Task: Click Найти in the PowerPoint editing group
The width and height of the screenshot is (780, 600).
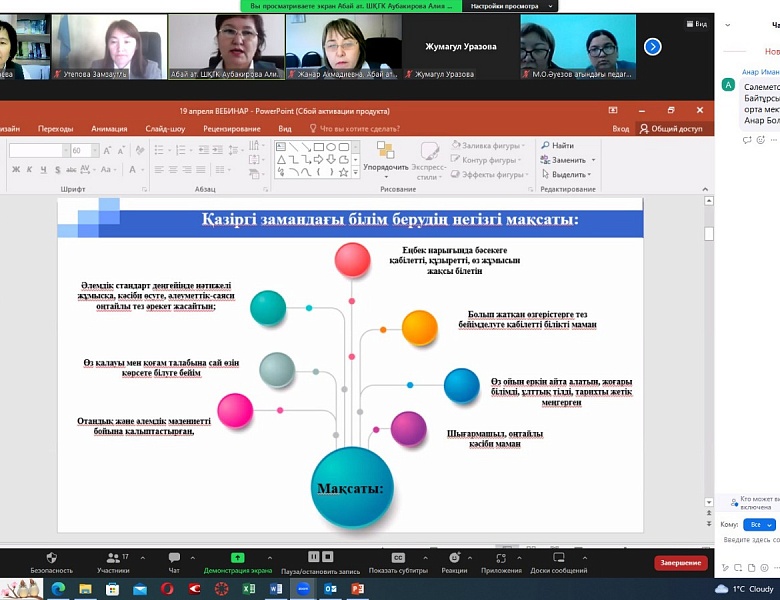Action: click(x=558, y=146)
